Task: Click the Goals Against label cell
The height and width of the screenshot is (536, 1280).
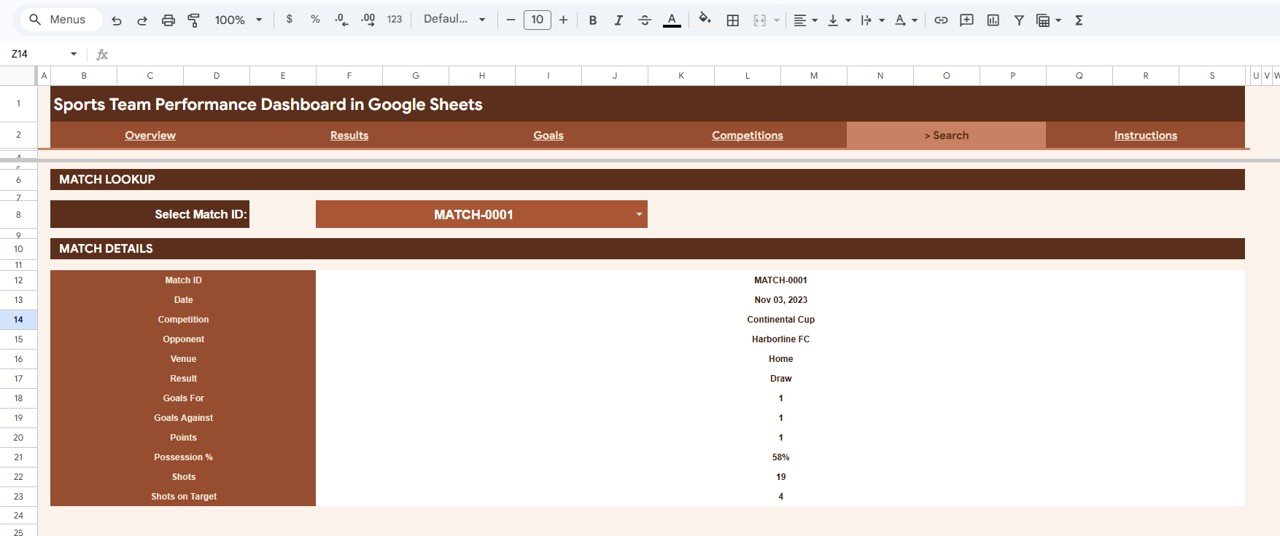Action: pos(183,418)
